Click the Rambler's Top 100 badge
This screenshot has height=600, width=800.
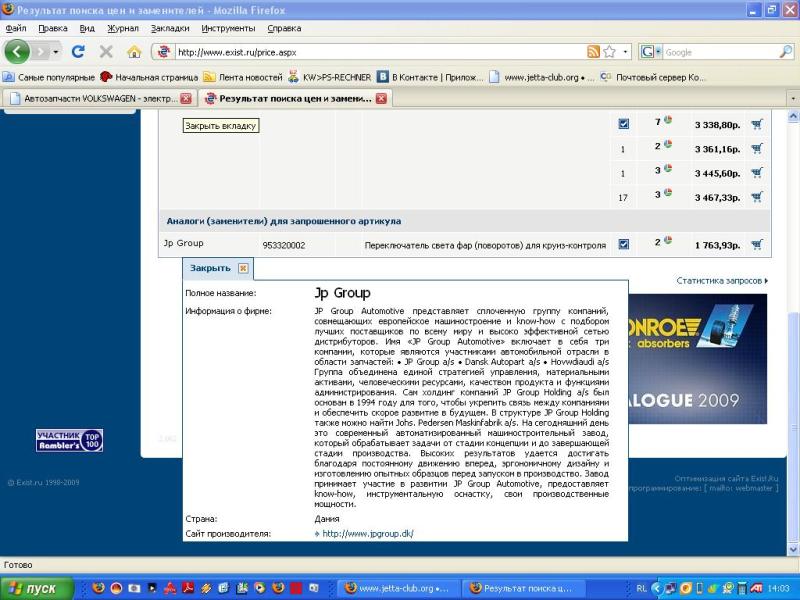tap(69, 440)
